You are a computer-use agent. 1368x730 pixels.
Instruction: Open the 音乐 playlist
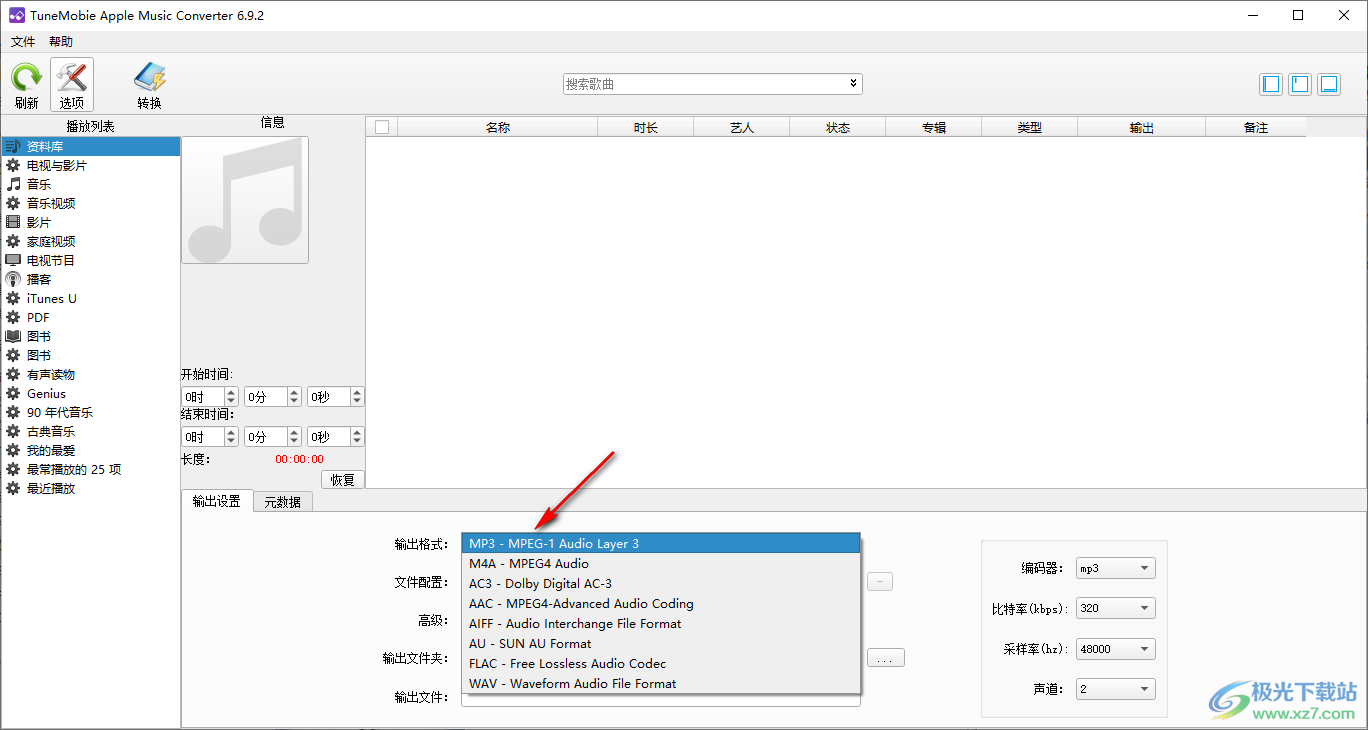pos(91,184)
